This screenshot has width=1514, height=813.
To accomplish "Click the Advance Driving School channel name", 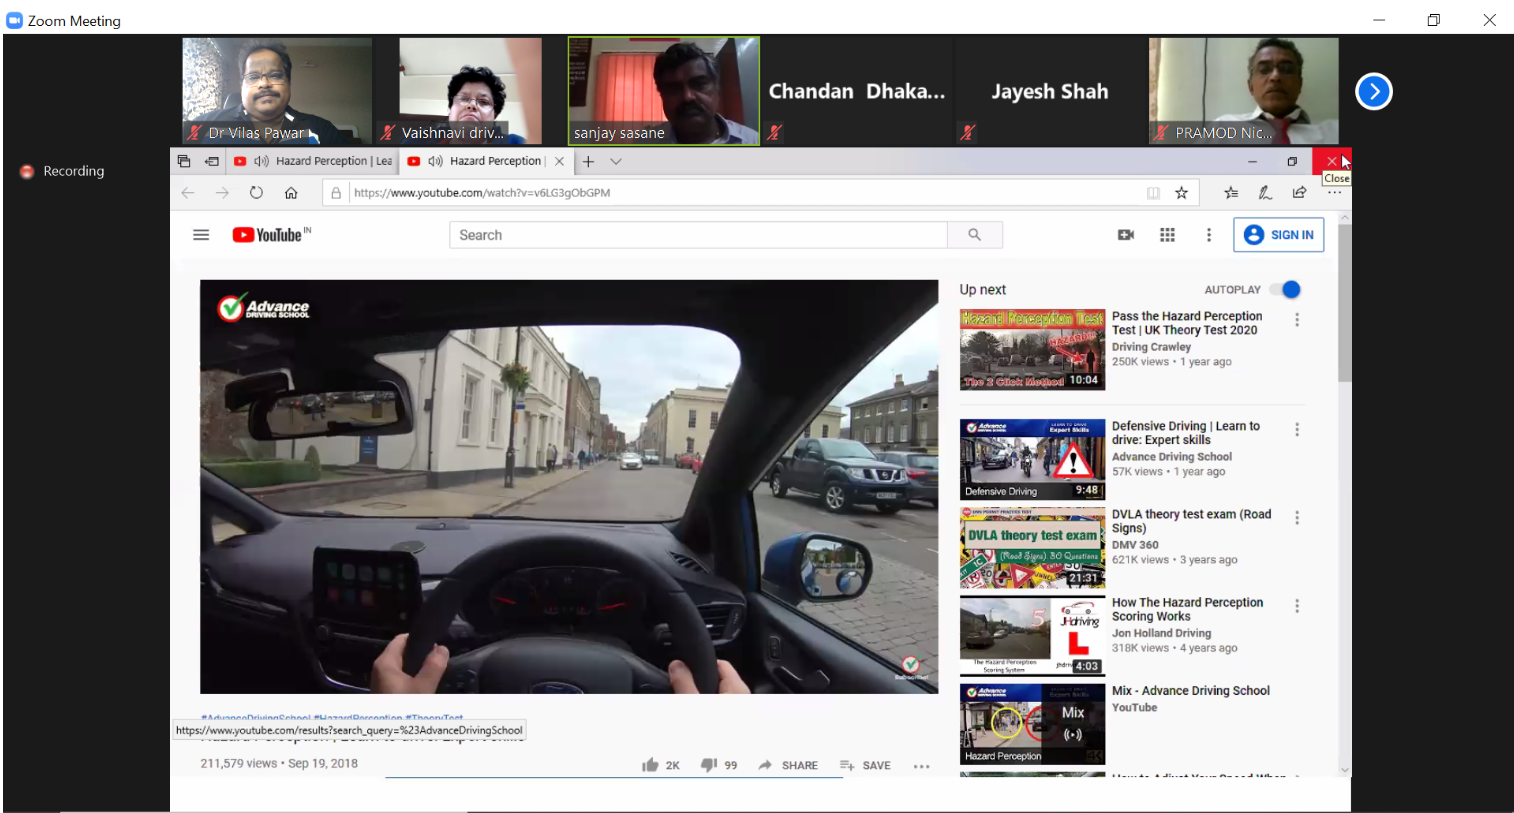I will (x=1172, y=457).
